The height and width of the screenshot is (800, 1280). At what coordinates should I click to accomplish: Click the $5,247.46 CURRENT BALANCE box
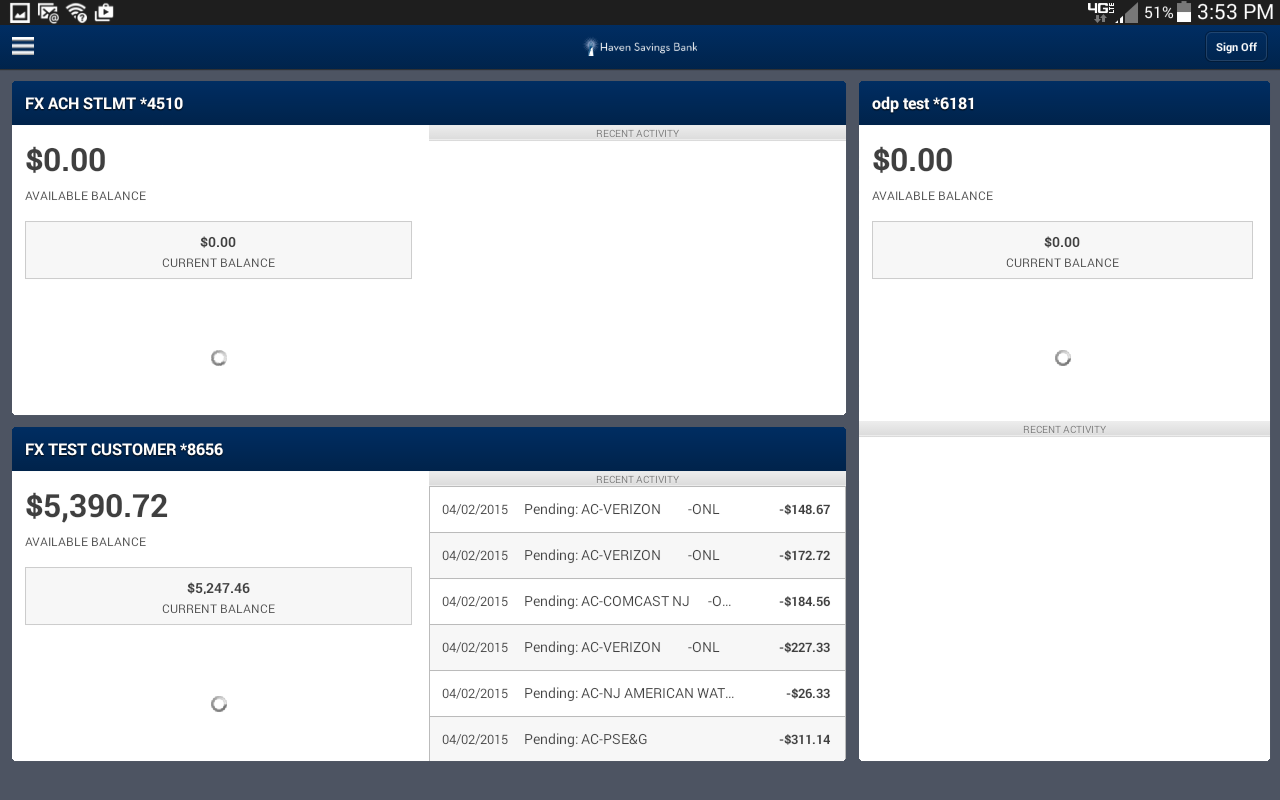click(x=218, y=596)
